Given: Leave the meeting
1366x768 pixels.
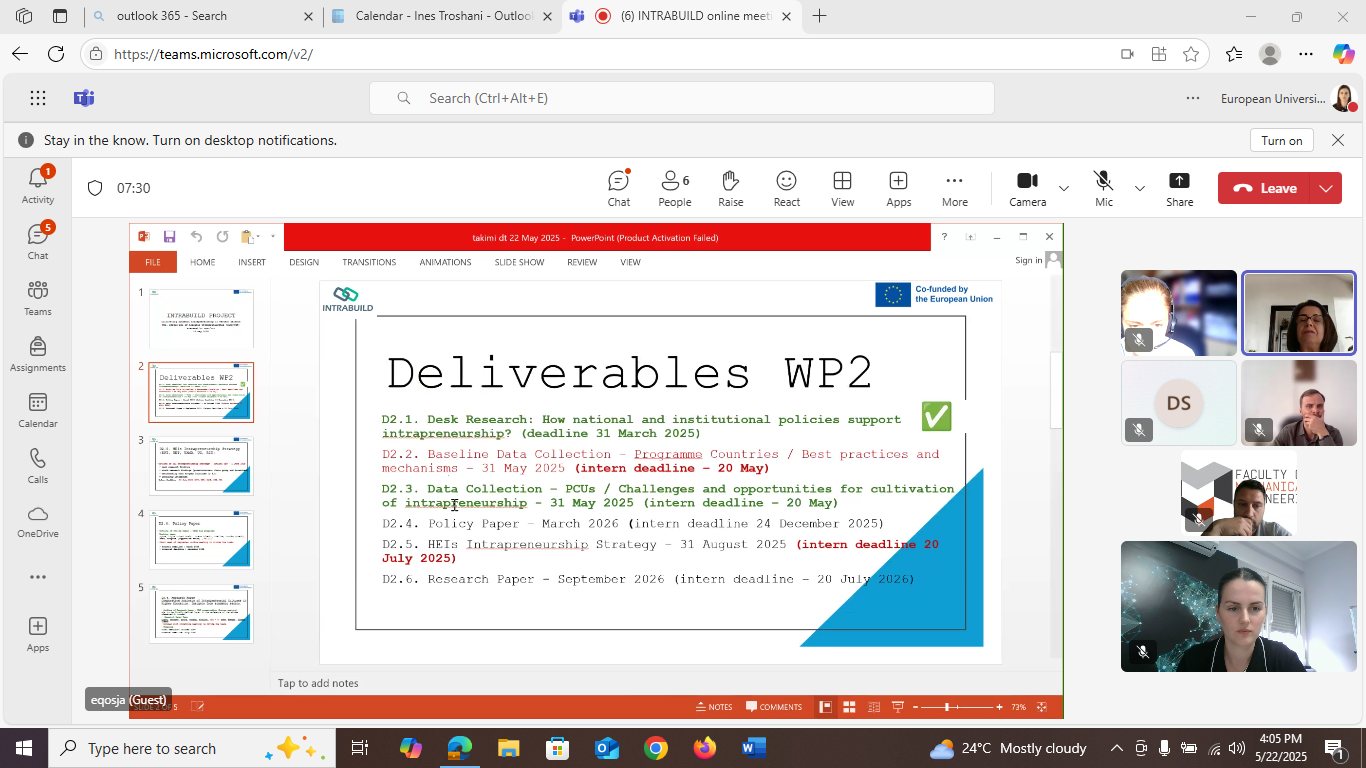Looking at the screenshot, I should (1264, 188).
